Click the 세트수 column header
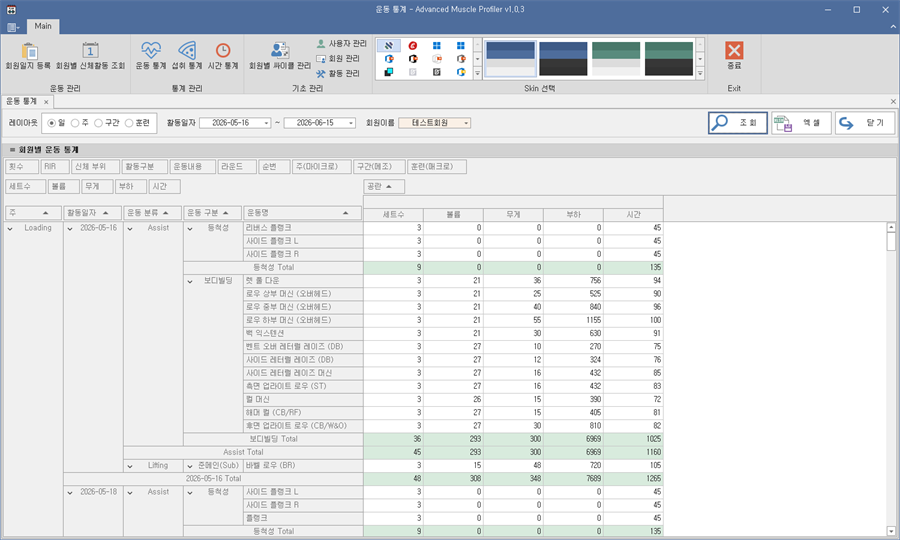 click(x=394, y=215)
